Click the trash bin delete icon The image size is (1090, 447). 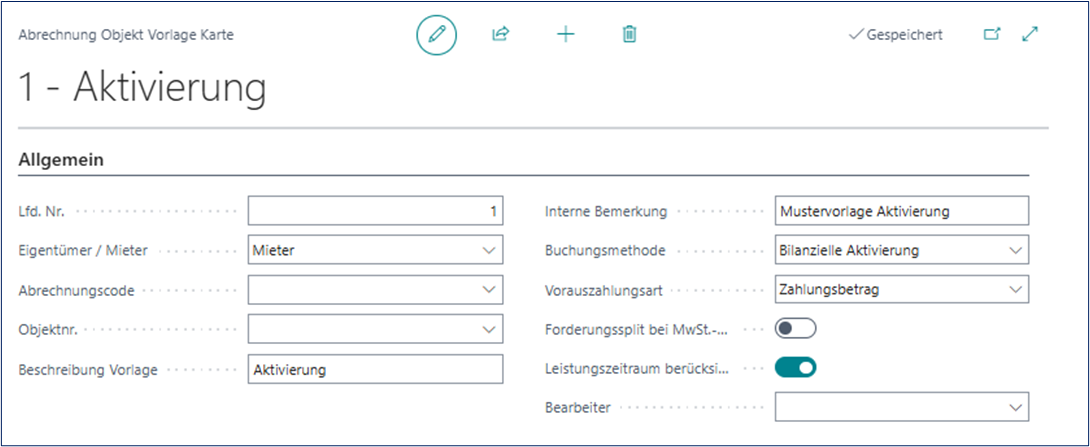pyautogui.click(x=629, y=35)
